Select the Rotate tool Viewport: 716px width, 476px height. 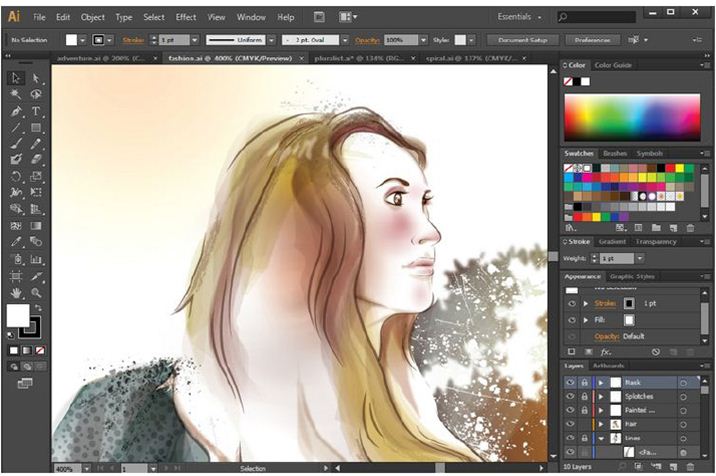16,176
